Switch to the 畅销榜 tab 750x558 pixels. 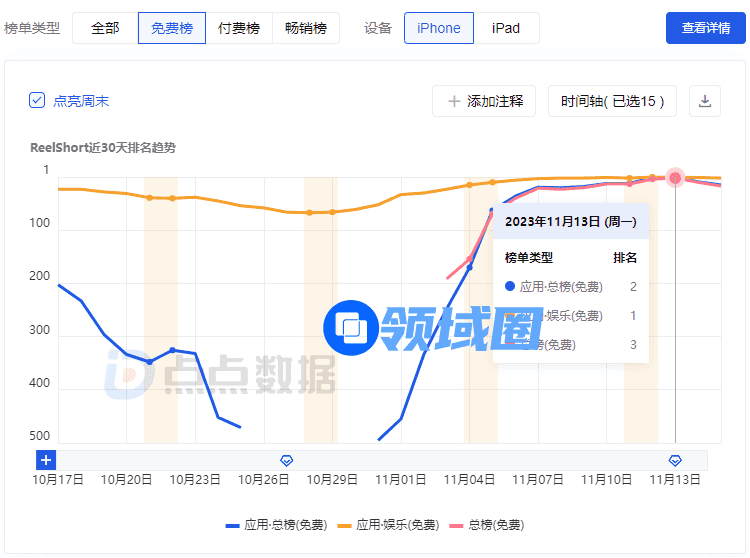[306, 28]
